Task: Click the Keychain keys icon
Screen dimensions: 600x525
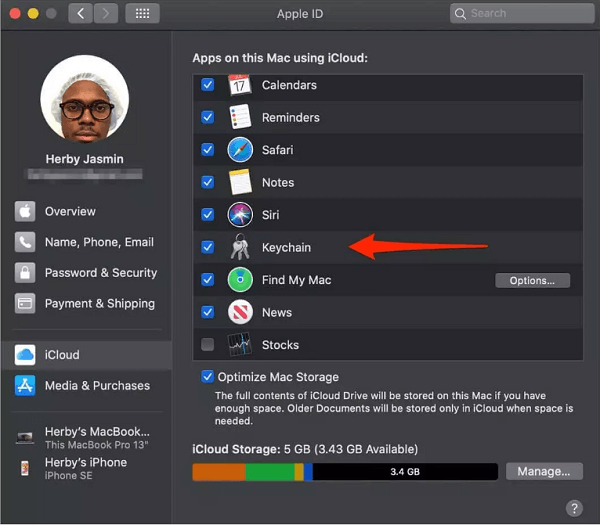Action: [x=240, y=247]
